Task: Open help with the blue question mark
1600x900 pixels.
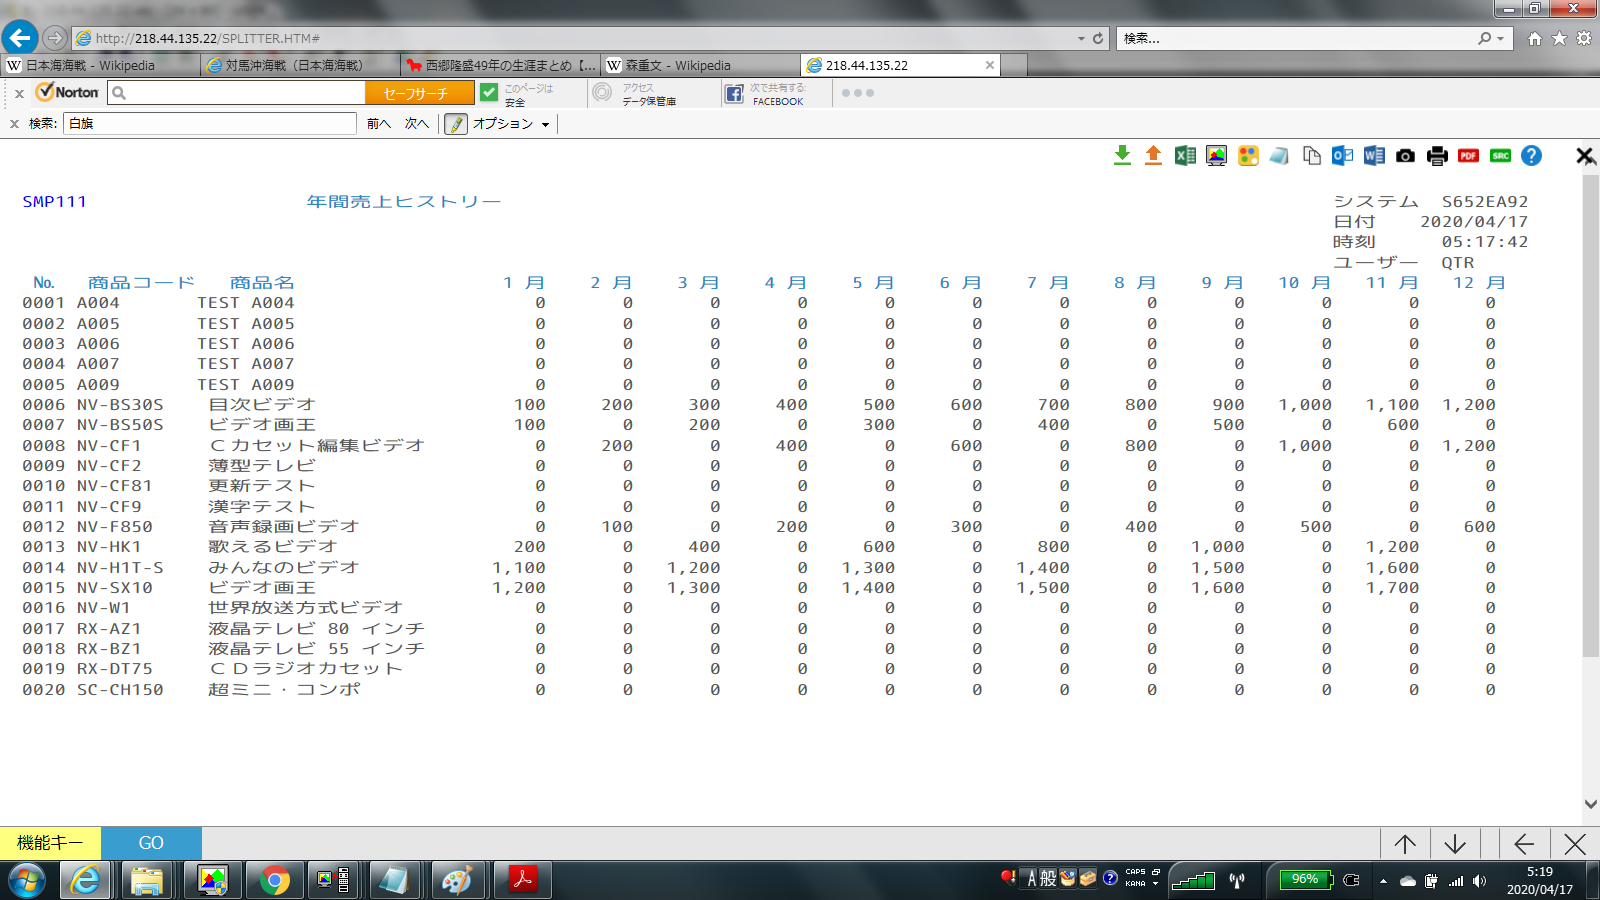Action: [x=1531, y=155]
